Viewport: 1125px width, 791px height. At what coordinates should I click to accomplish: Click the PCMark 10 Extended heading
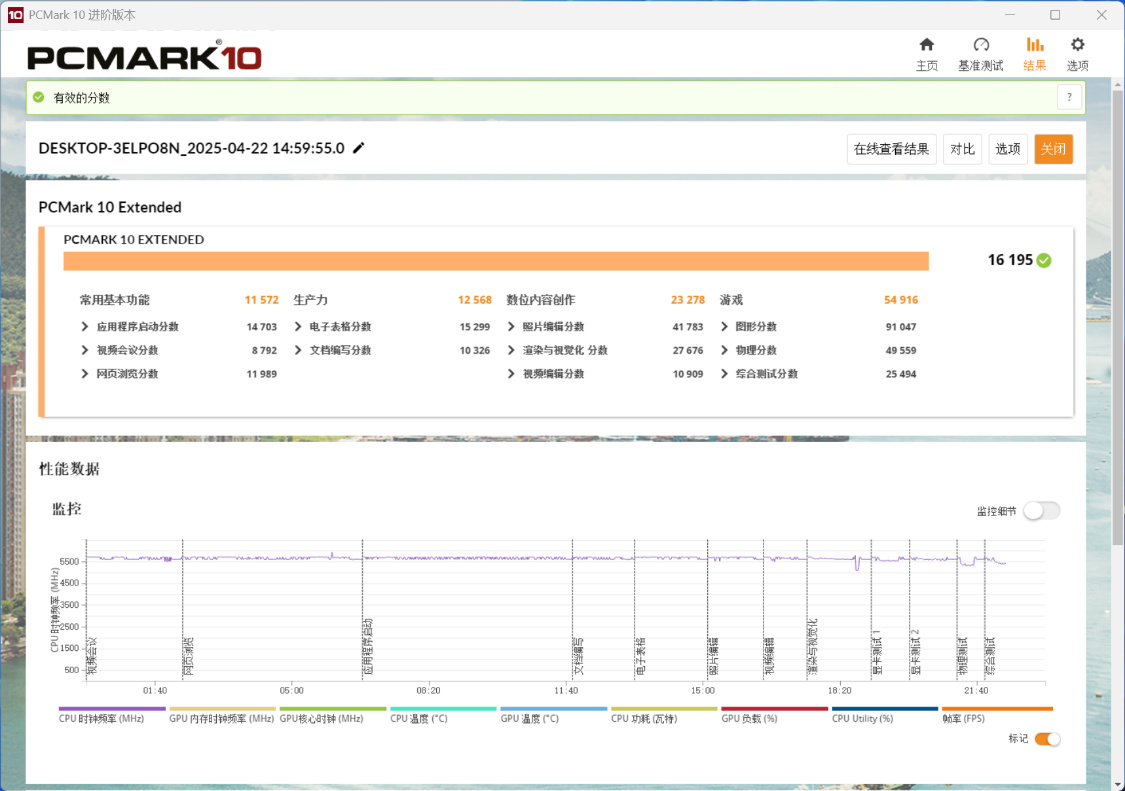point(110,207)
